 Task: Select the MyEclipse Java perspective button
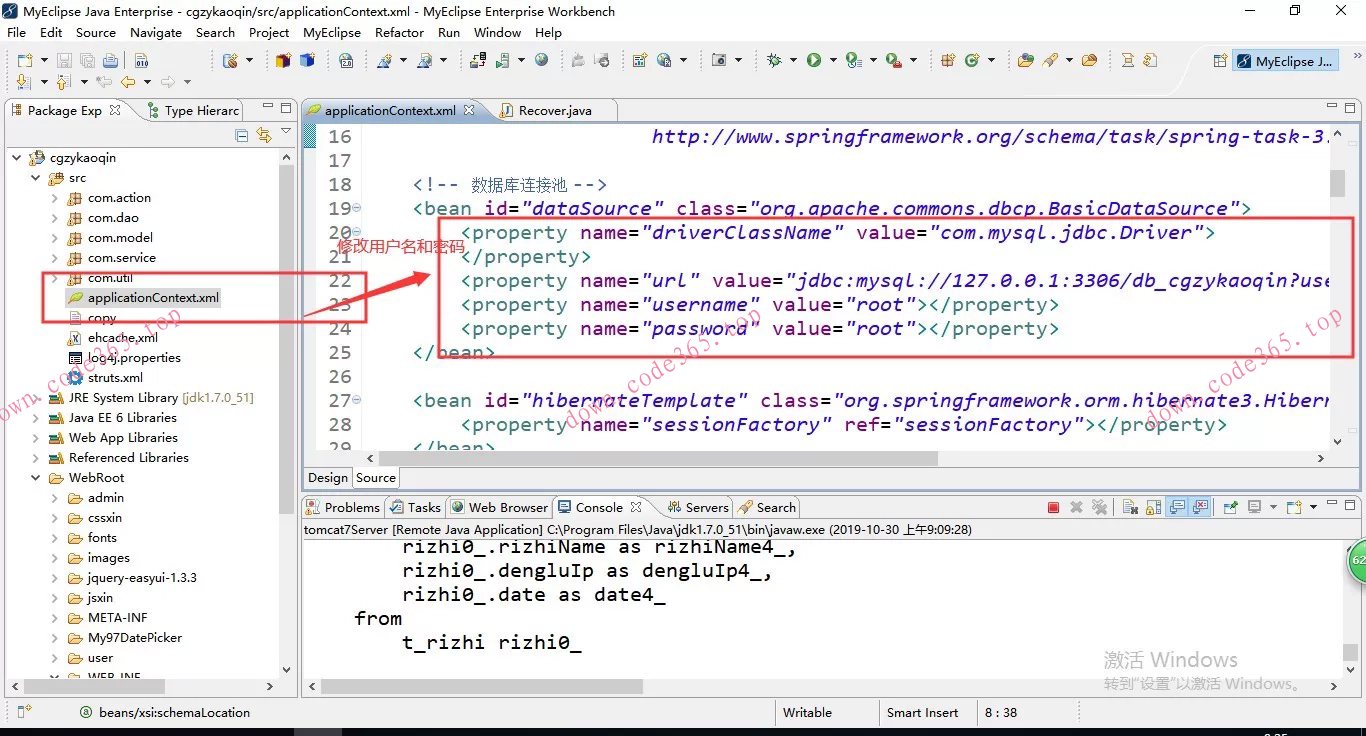[1284, 61]
